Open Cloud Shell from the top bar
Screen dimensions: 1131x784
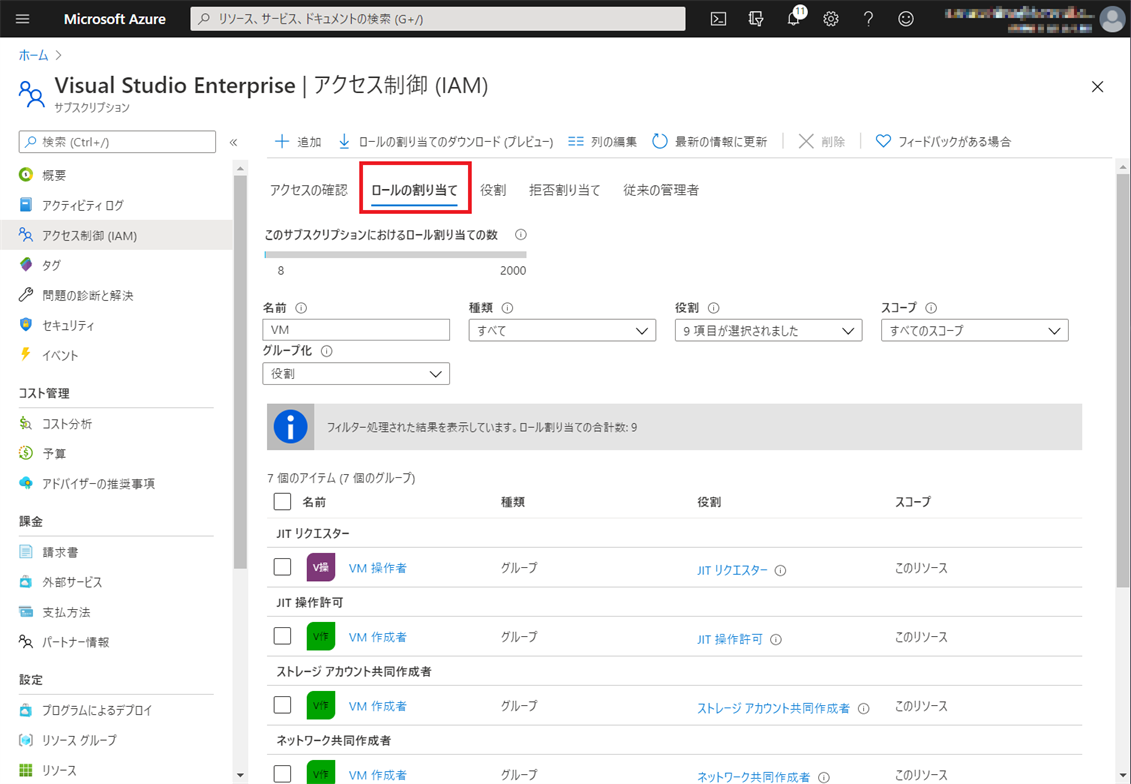(x=718, y=19)
